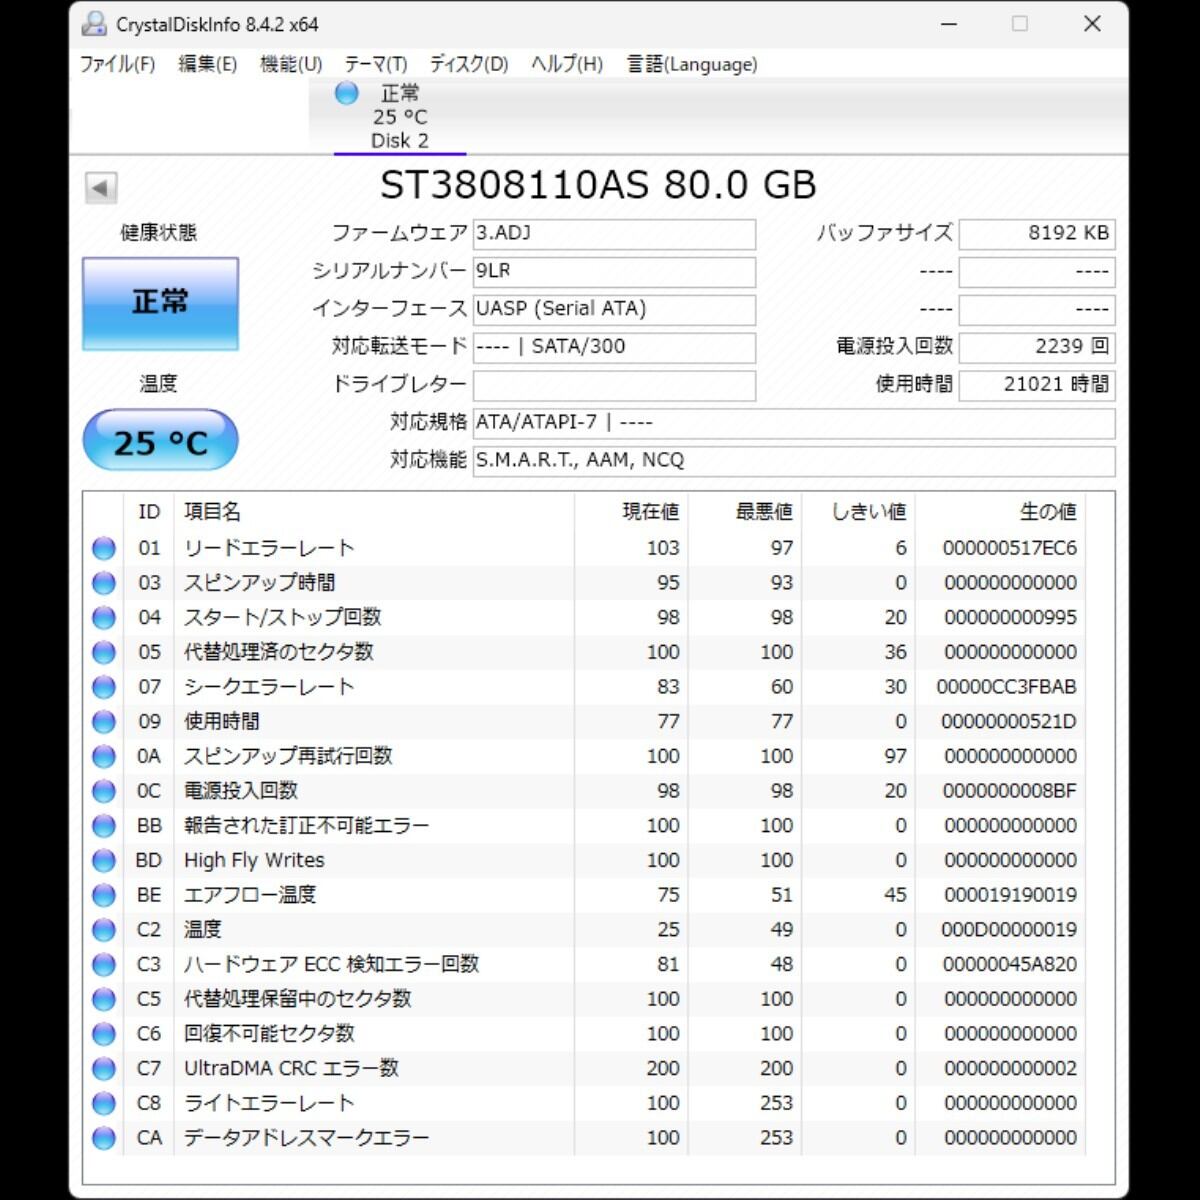The height and width of the screenshot is (1200, 1200).
Task: Click the status orb for attribute C2 温度
Action: pyautogui.click(x=103, y=930)
